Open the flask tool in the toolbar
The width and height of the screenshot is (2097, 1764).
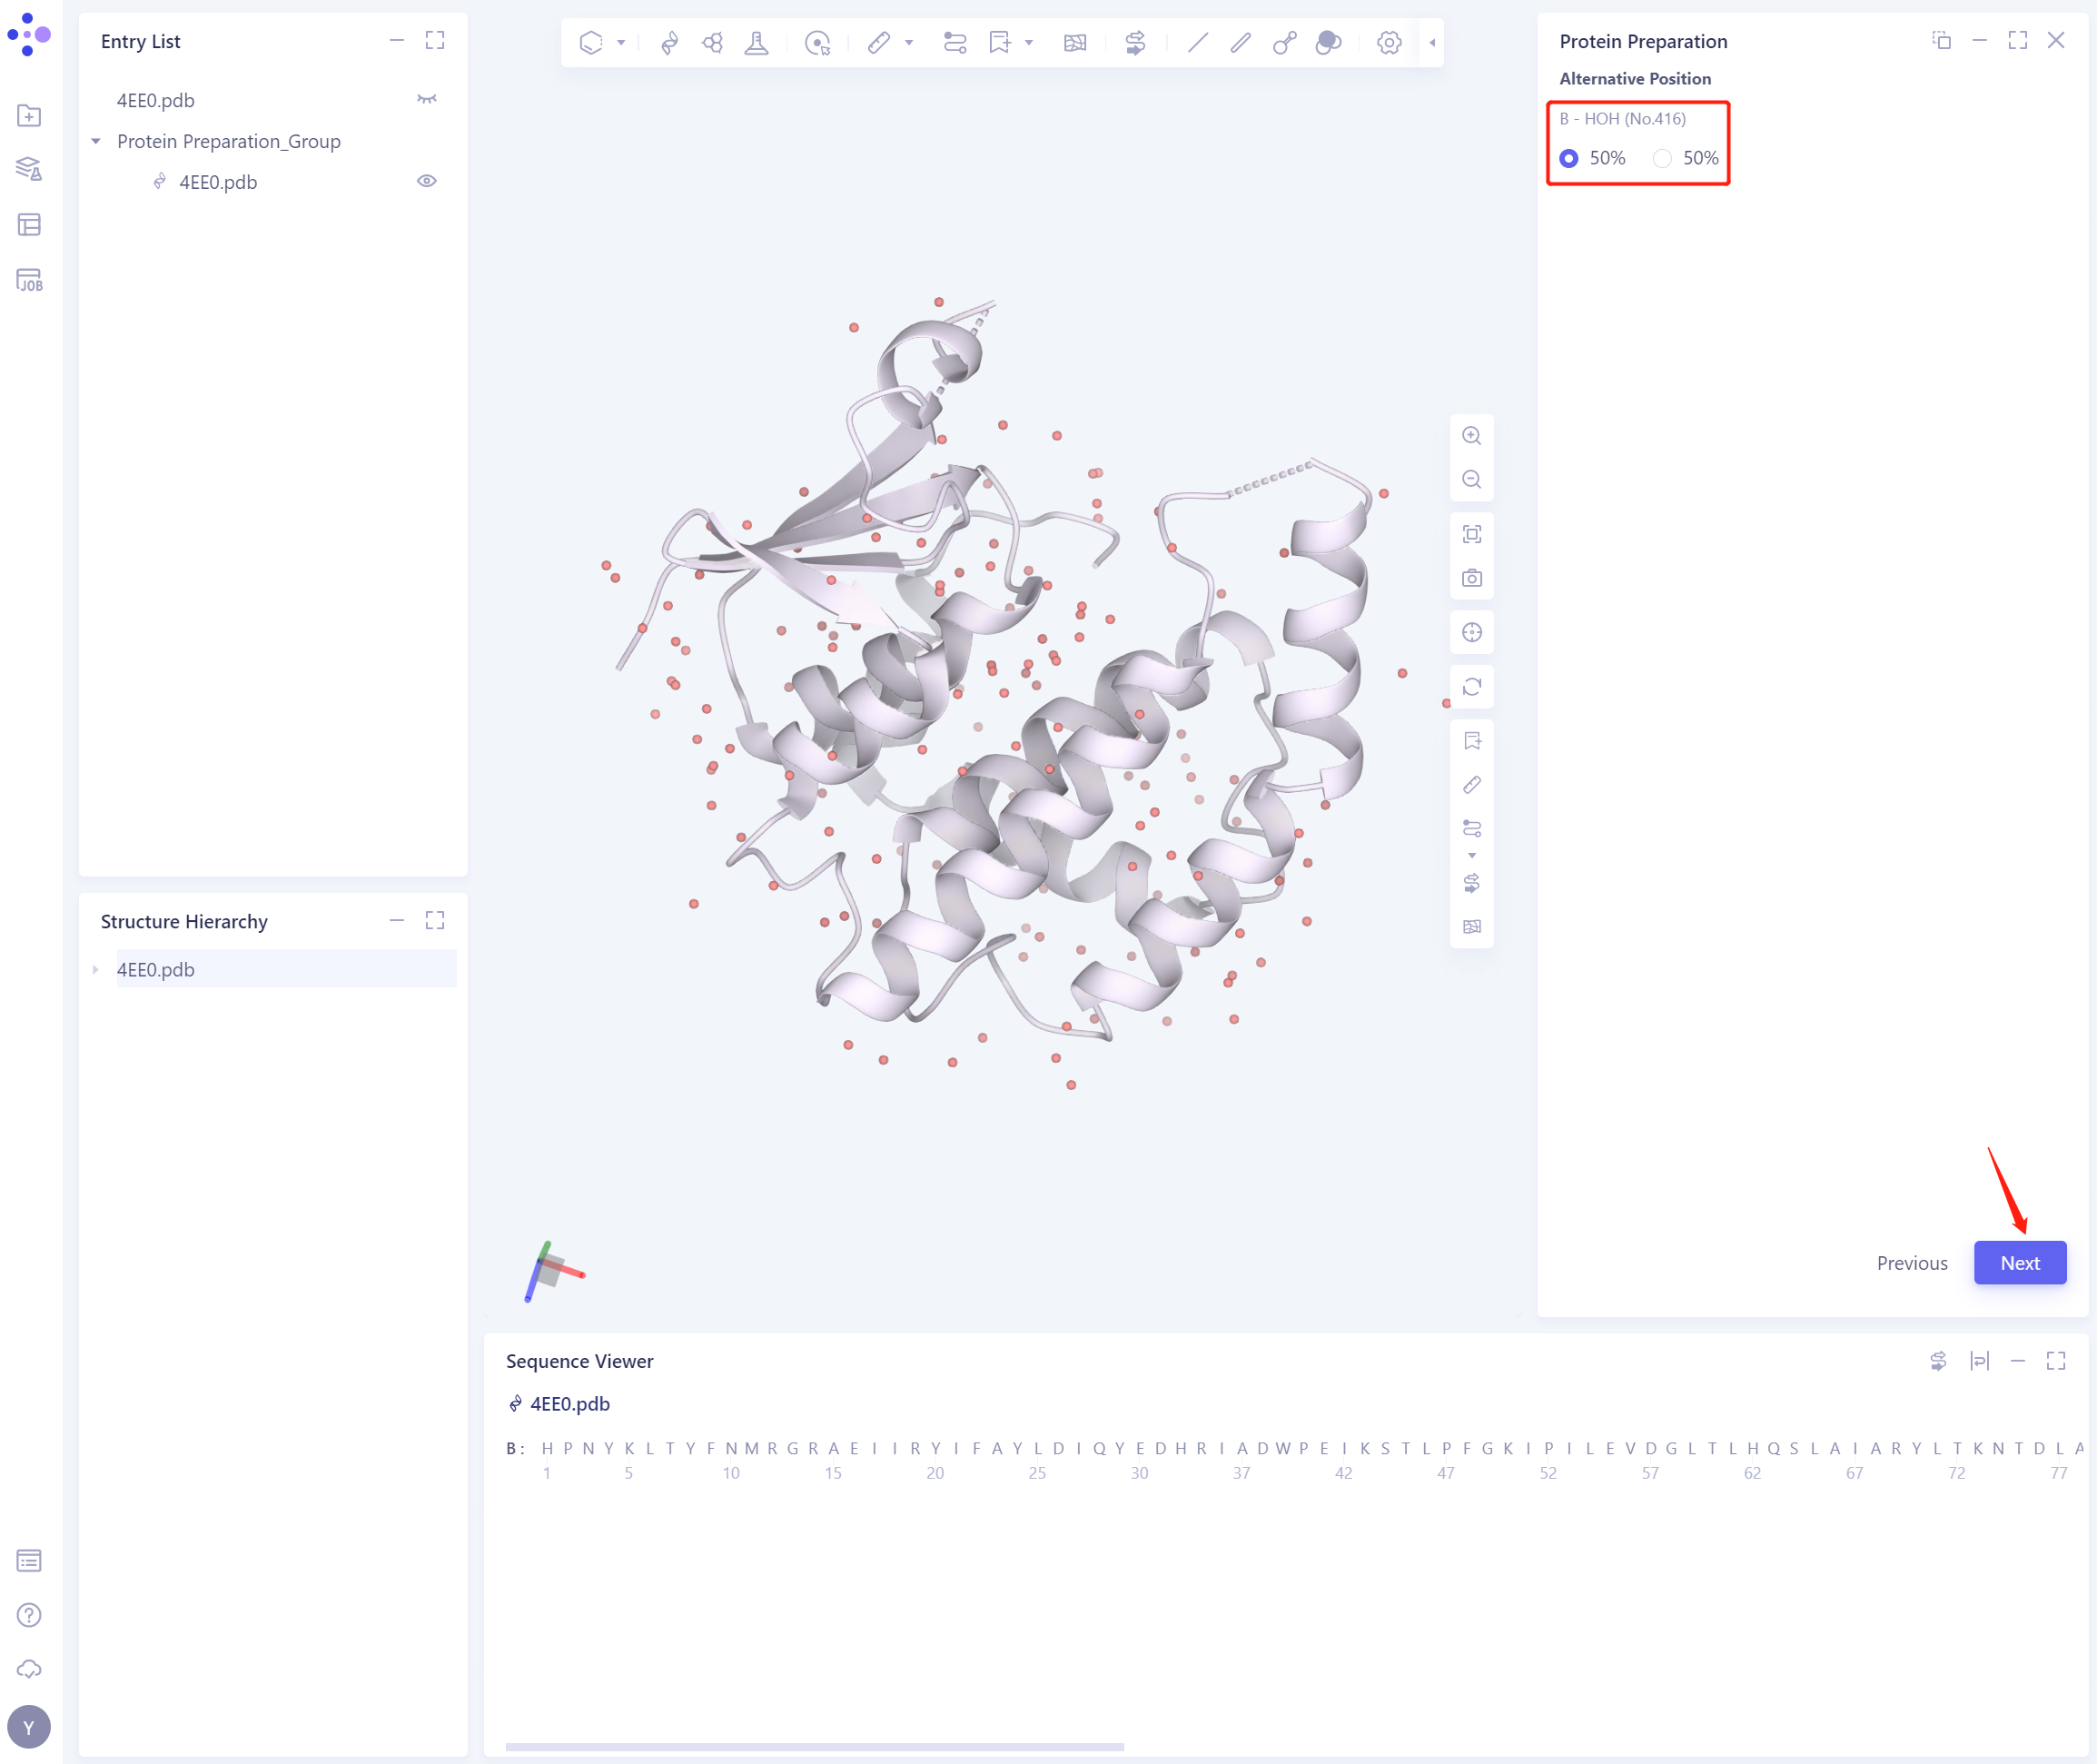tap(757, 43)
